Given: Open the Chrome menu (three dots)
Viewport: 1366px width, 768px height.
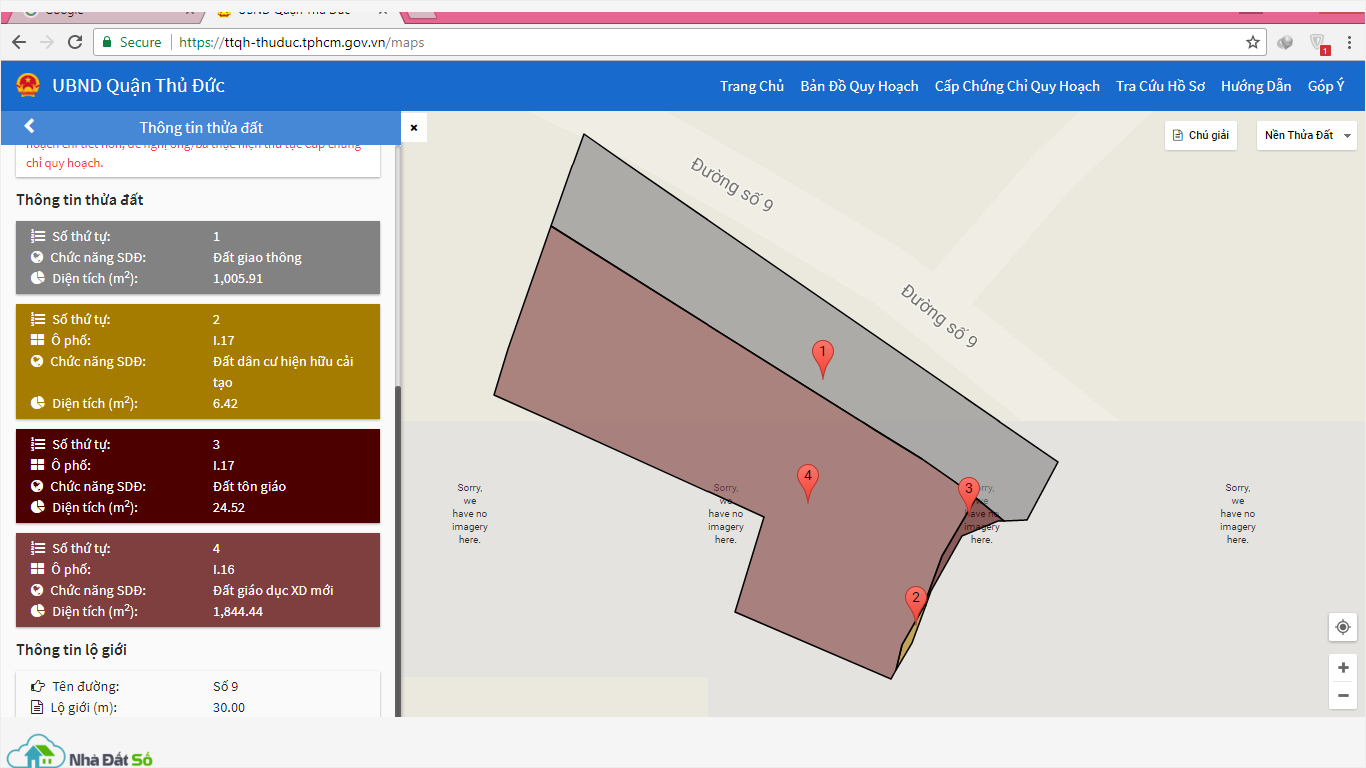Looking at the screenshot, I should click(1350, 42).
